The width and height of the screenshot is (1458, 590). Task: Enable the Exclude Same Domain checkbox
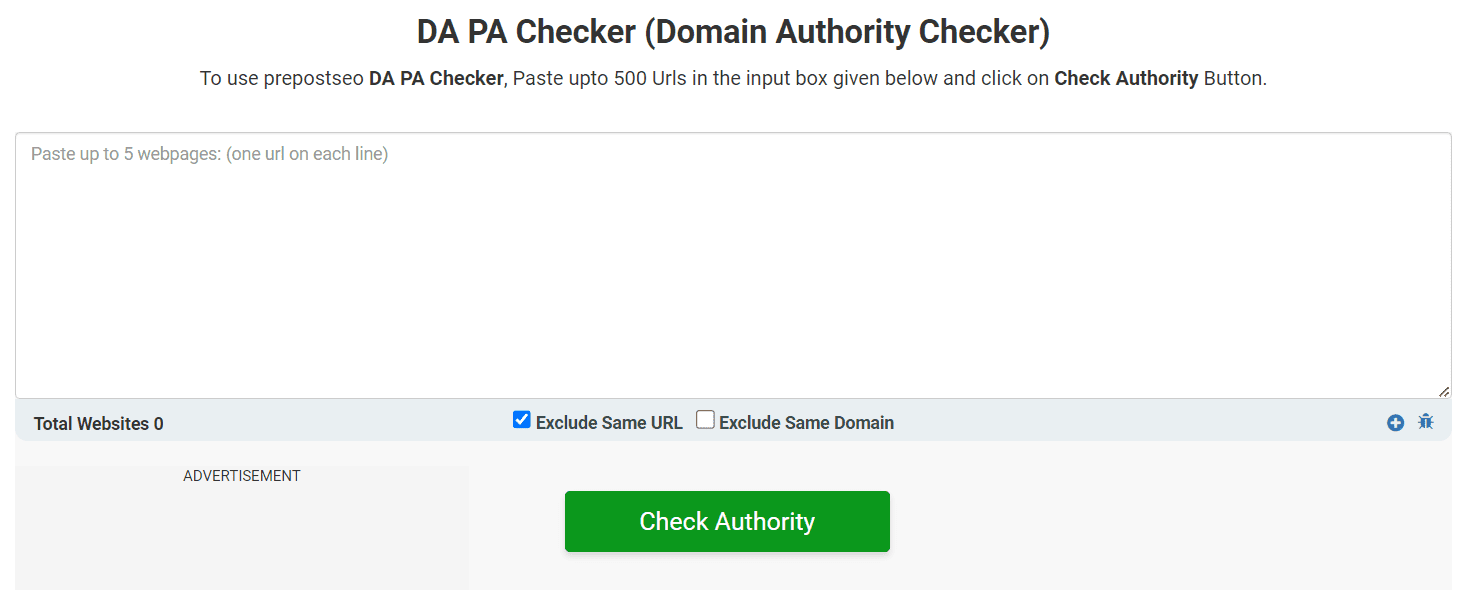pos(705,419)
